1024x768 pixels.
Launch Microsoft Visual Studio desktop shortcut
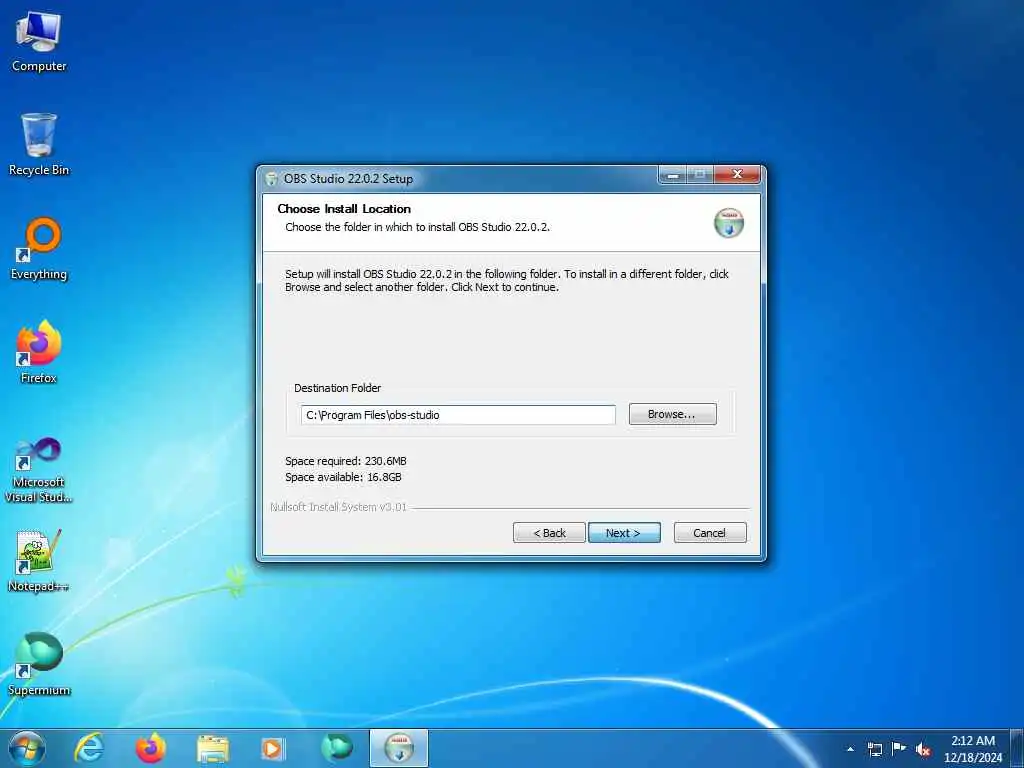(x=39, y=470)
